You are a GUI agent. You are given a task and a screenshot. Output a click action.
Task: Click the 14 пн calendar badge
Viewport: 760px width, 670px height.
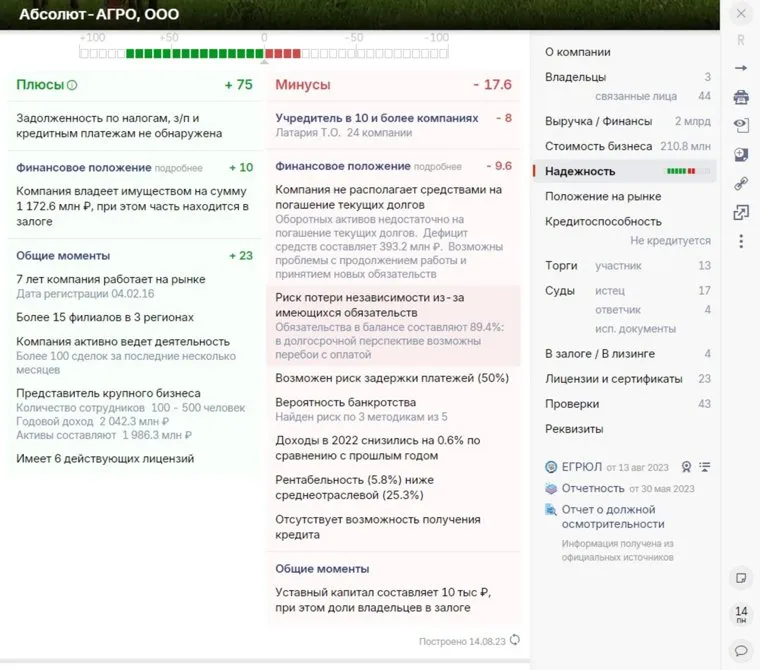[741, 614]
